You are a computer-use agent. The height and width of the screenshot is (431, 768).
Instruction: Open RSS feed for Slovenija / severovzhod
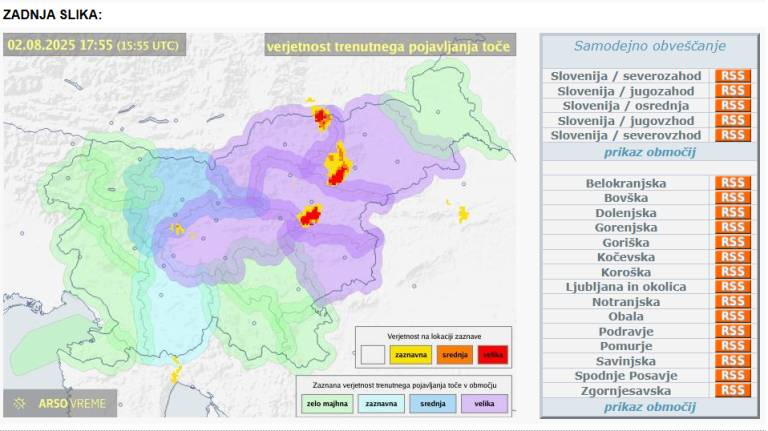732,135
